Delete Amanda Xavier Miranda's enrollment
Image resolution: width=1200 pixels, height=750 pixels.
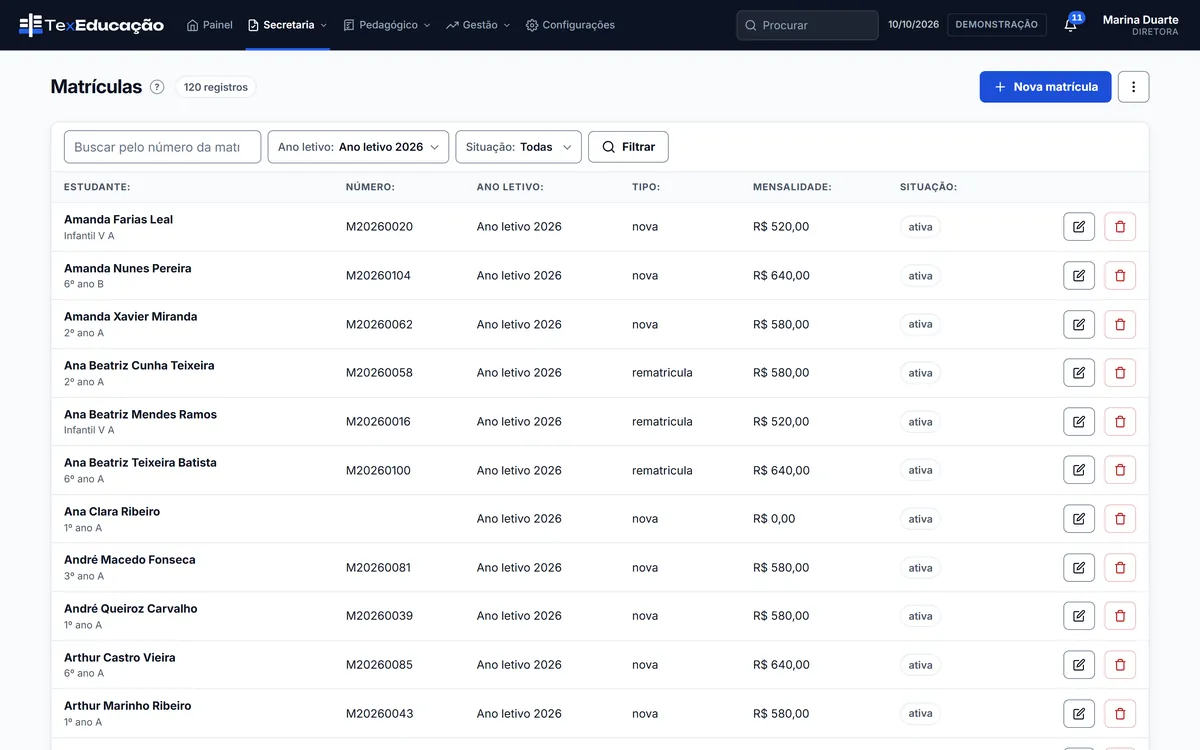pyautogui.click(x=1120, y=324)
